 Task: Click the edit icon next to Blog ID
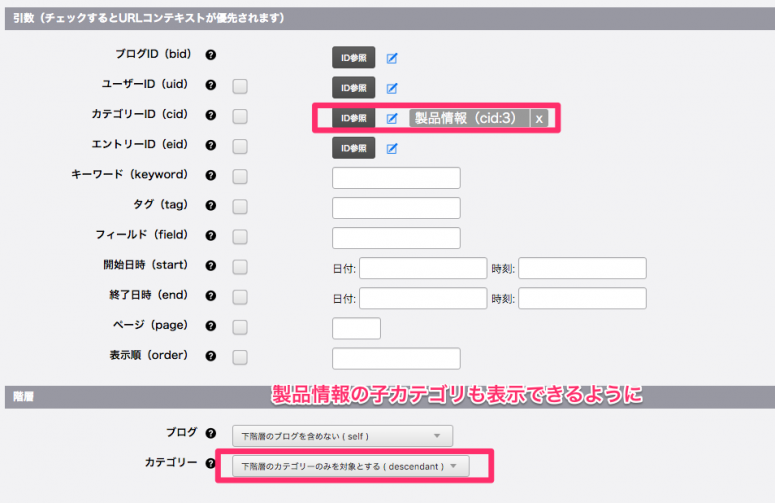coord(392,58)
